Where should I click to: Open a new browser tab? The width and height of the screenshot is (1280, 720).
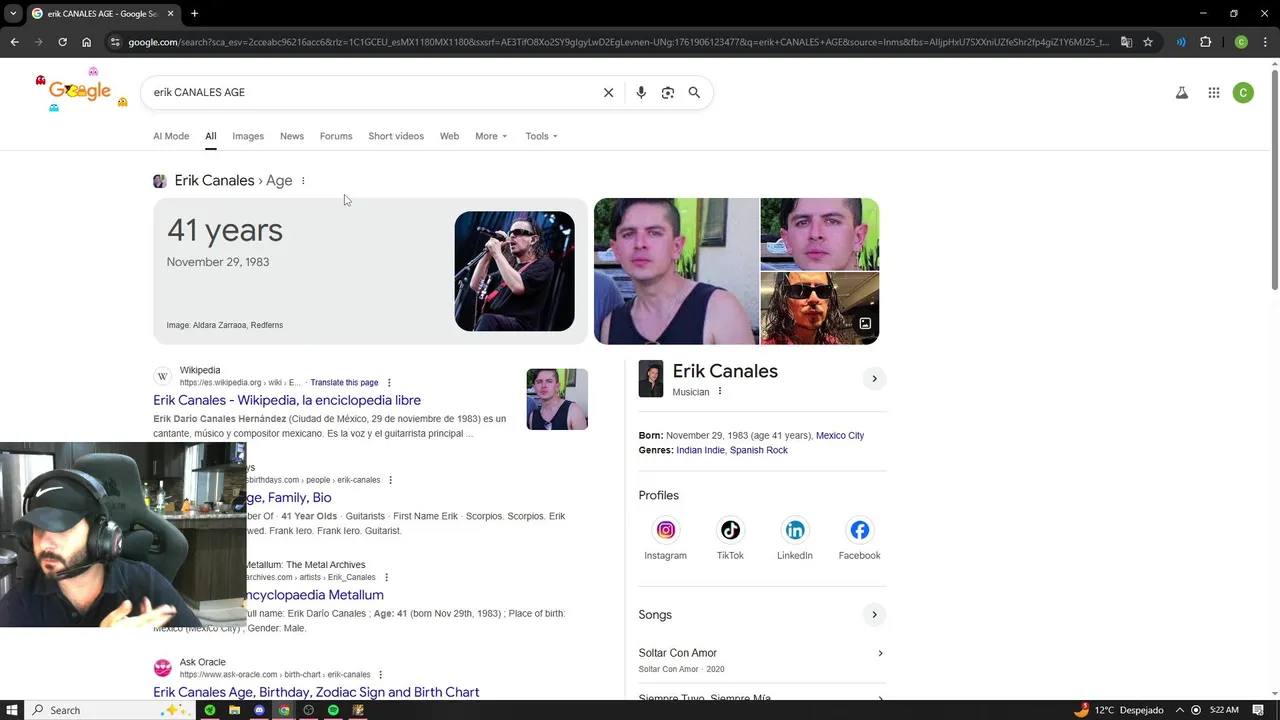[194, 14]
